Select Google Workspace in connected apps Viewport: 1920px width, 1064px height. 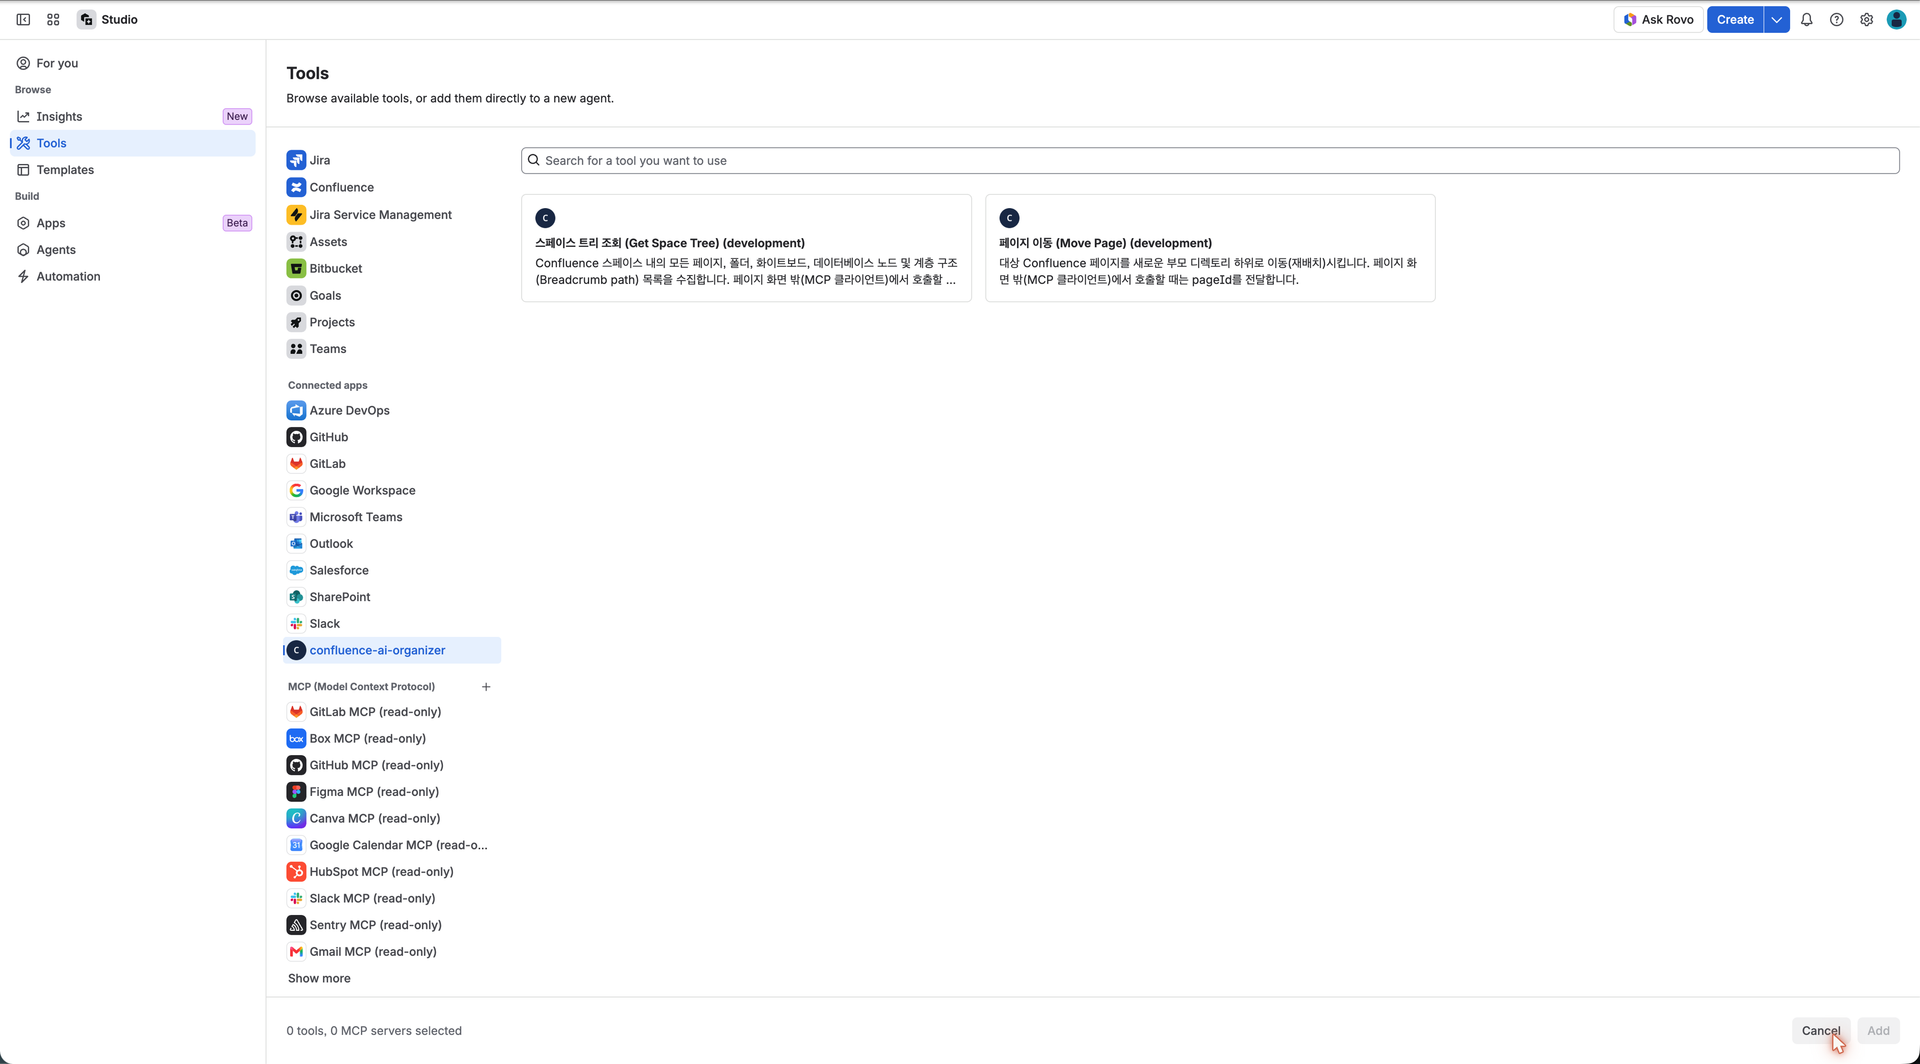392,491
